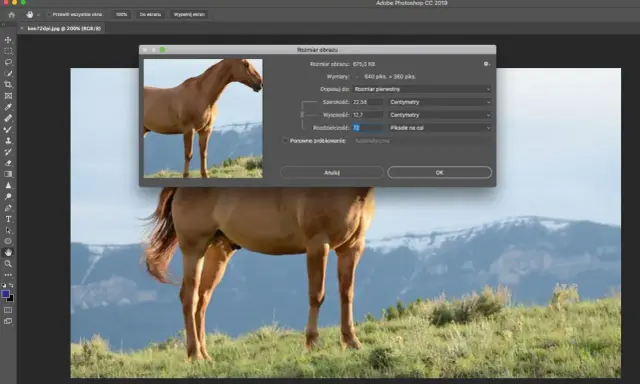Select the Frame tool
Viewport: 640px width, 384px height.
coord(8,96)
